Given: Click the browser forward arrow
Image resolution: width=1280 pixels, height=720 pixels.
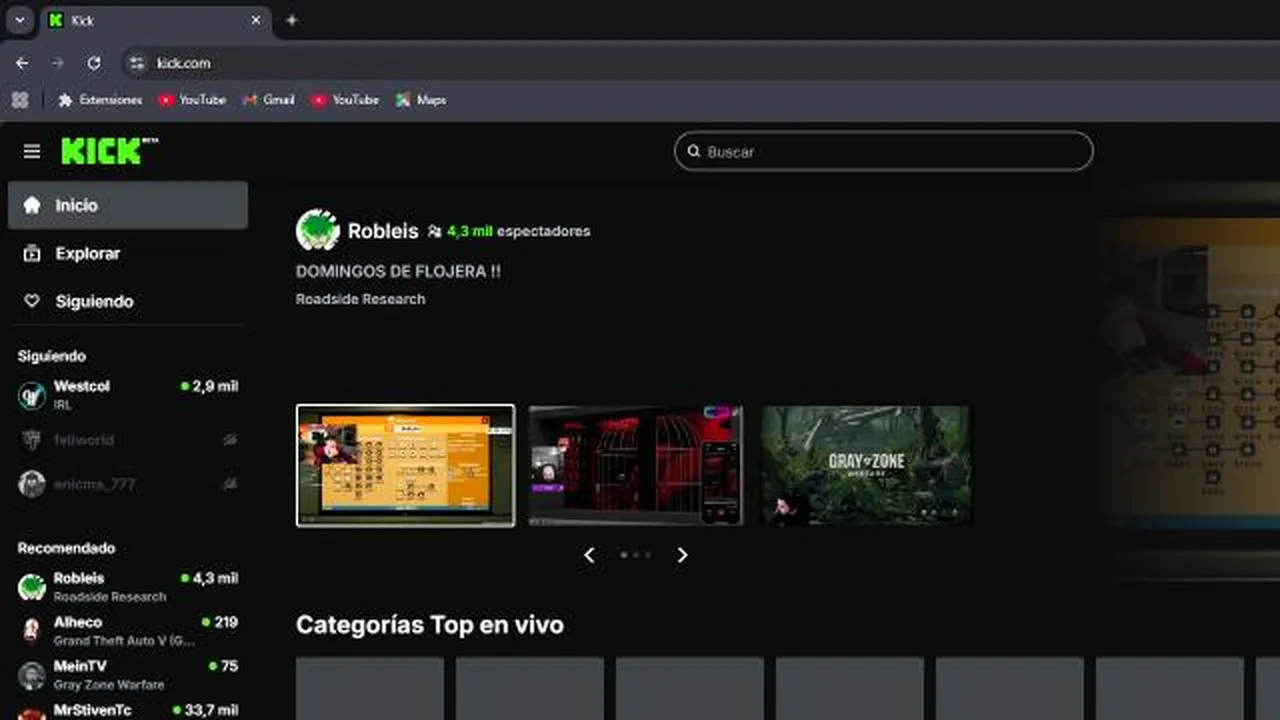Looking at the screenshot, I should [58, 63].
